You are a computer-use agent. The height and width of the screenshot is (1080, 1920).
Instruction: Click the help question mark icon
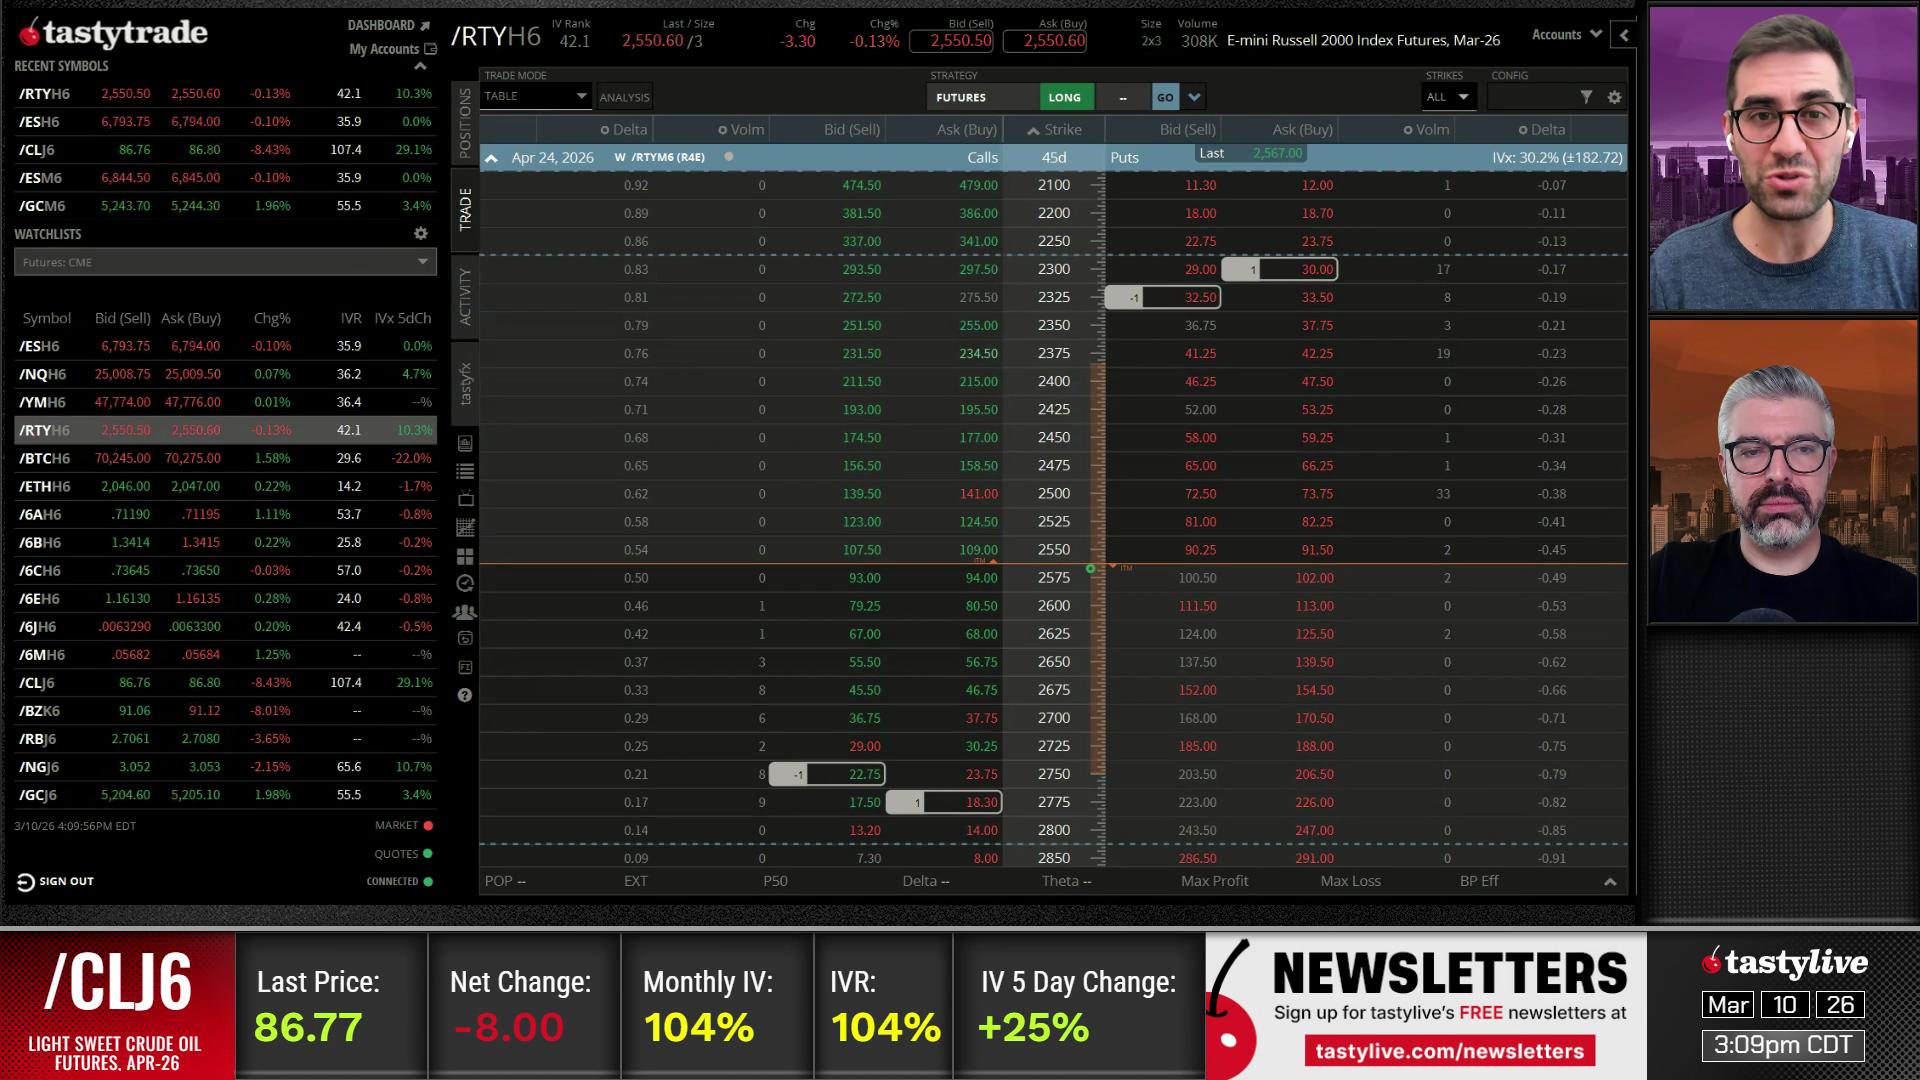(x=465, y=695)
